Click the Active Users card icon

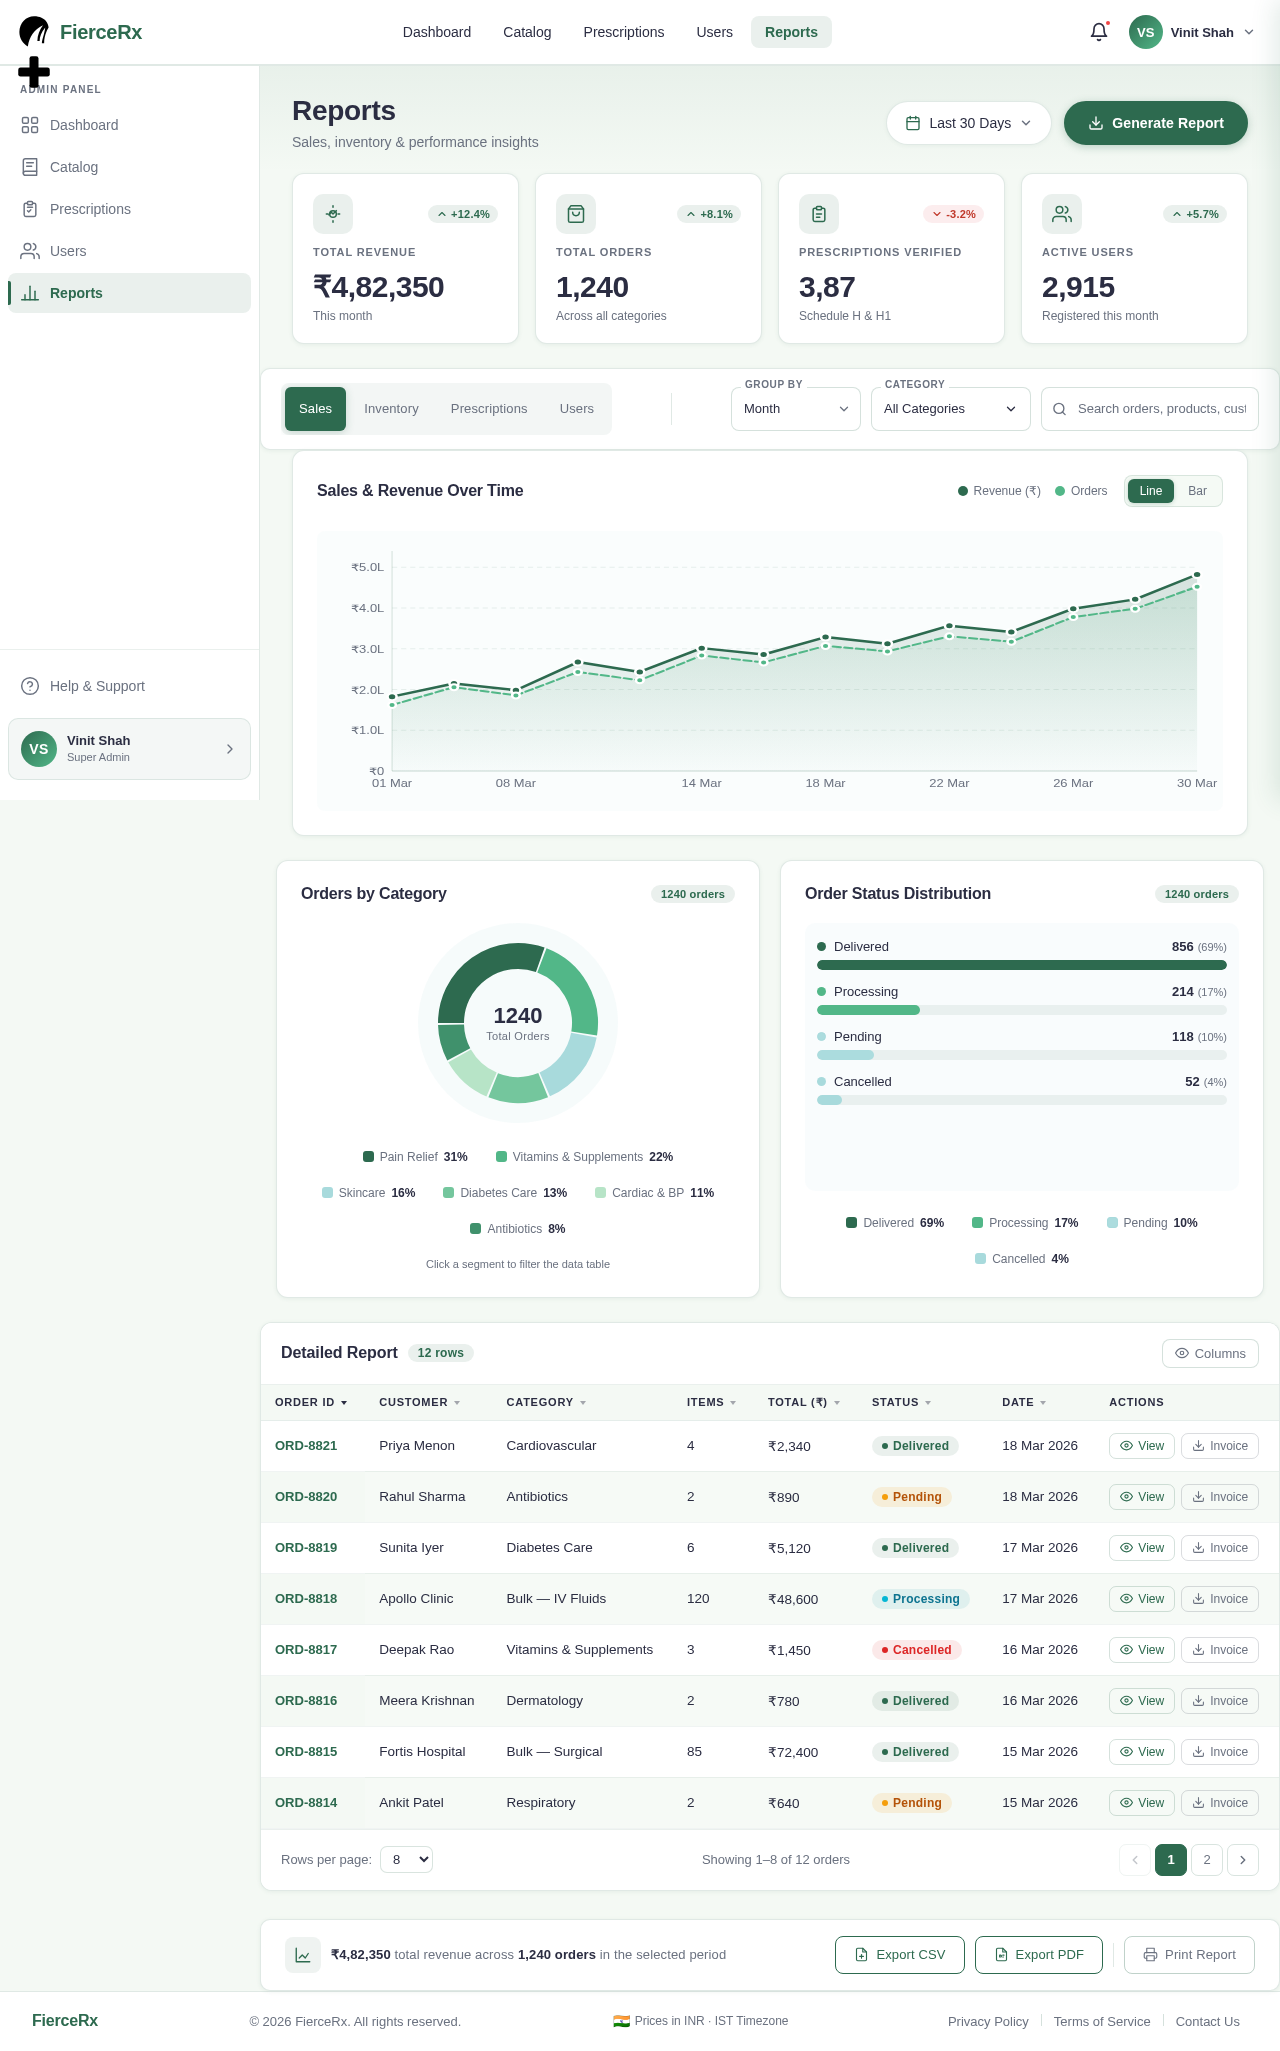tap(1062, 214)
